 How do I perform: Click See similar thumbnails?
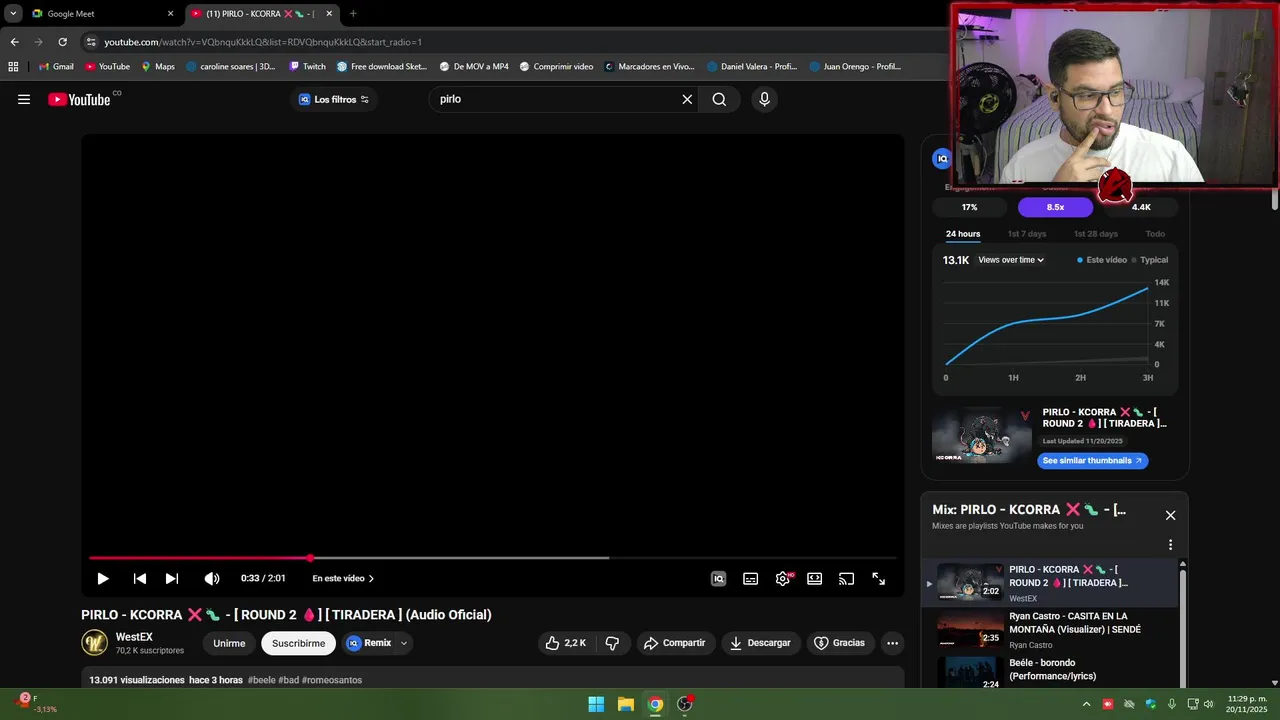1092,461
